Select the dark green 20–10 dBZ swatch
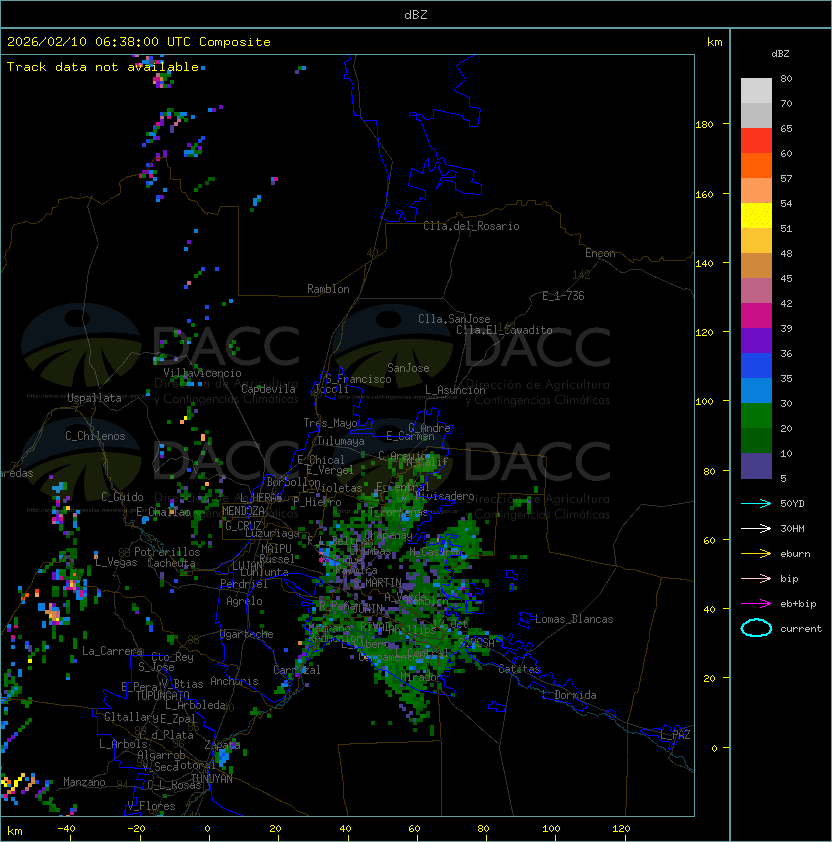 tap(756, 441)
